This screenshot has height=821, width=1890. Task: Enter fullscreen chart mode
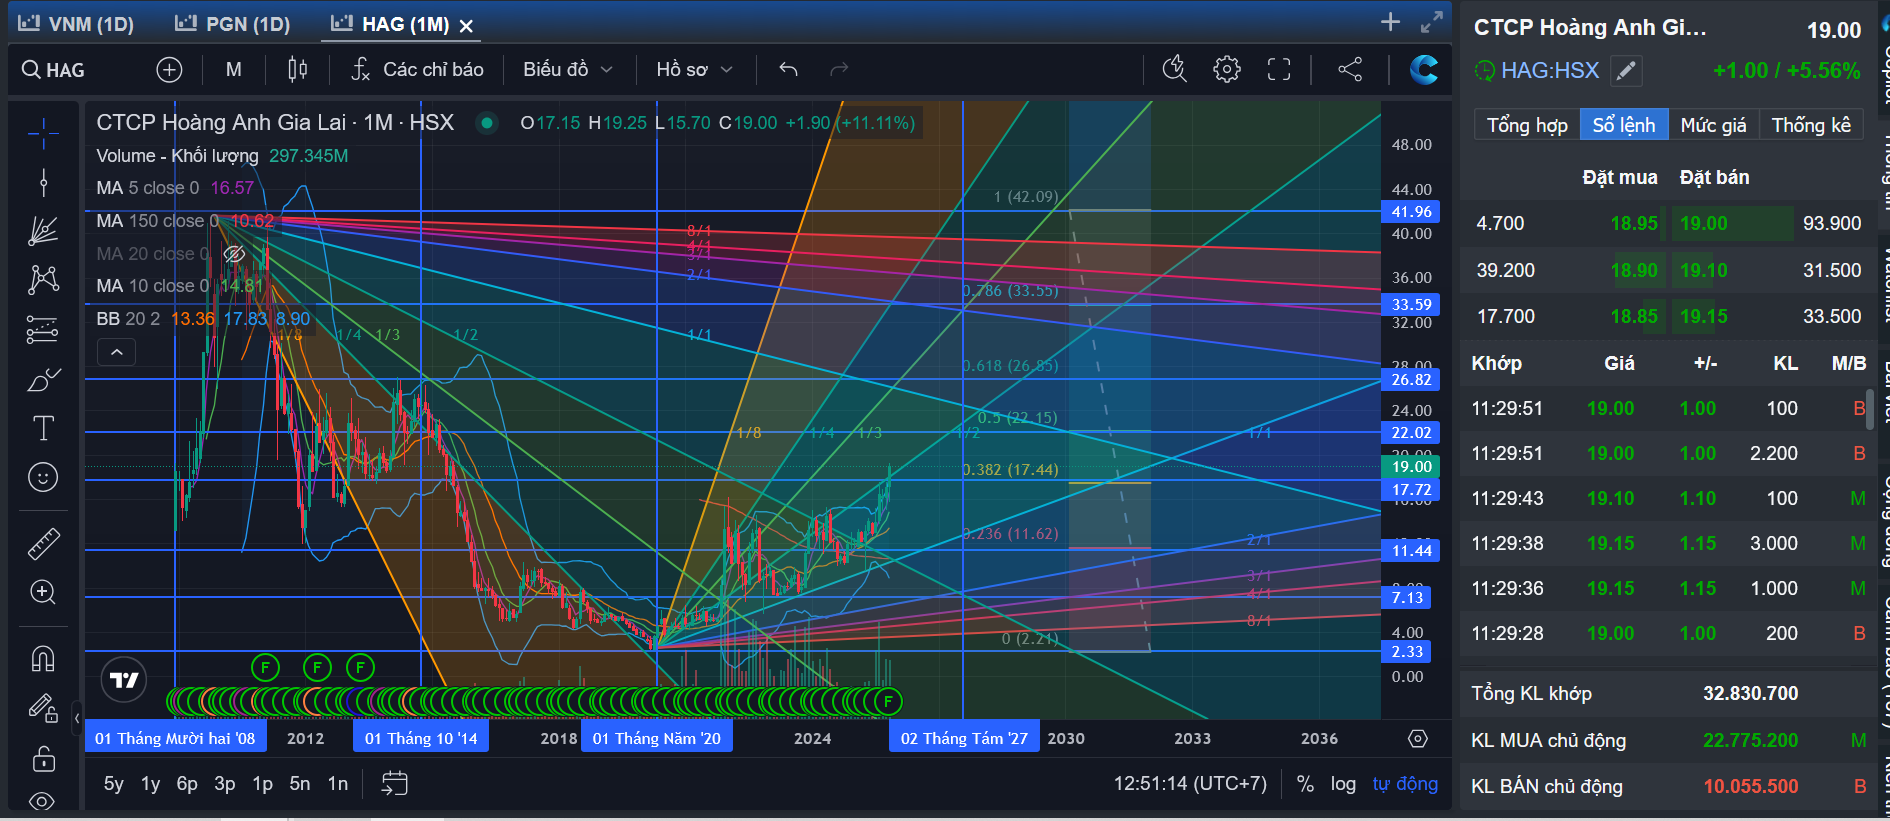tap(1279, 69)
